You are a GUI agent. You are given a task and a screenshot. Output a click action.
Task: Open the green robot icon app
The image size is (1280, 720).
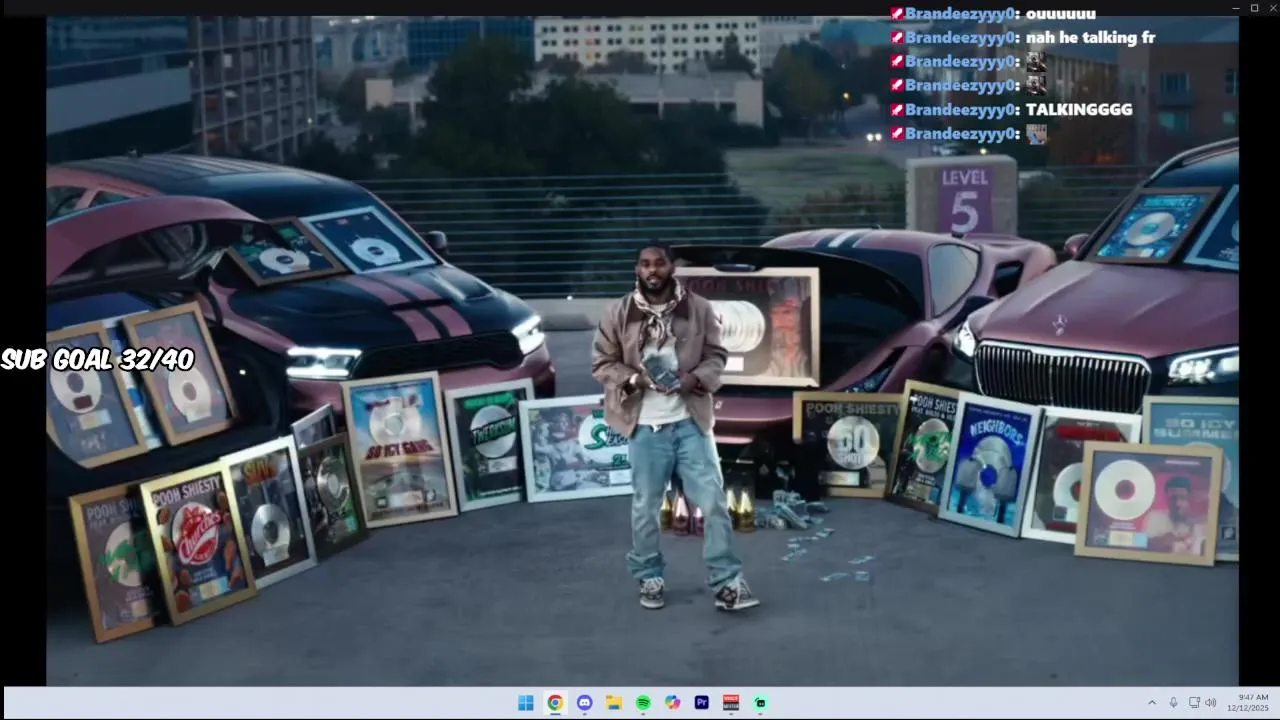click(x=760, y=703)
